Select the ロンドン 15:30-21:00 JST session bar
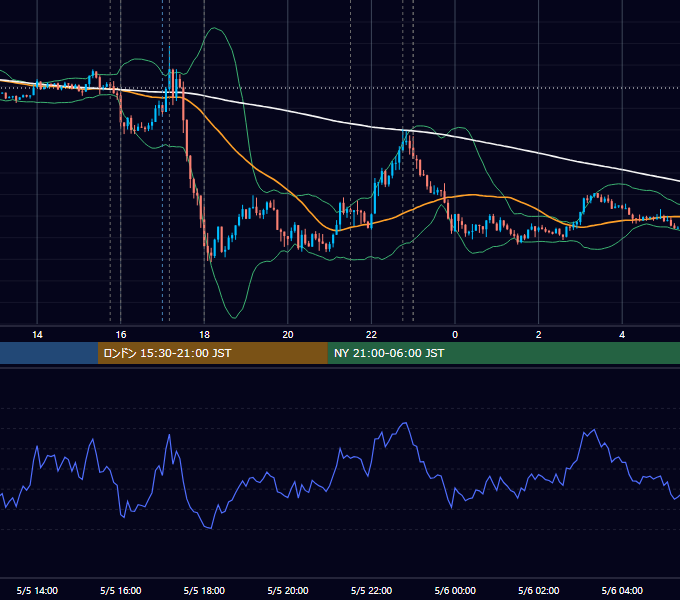Viewport: 680px width, 600px height. (212, 353)
